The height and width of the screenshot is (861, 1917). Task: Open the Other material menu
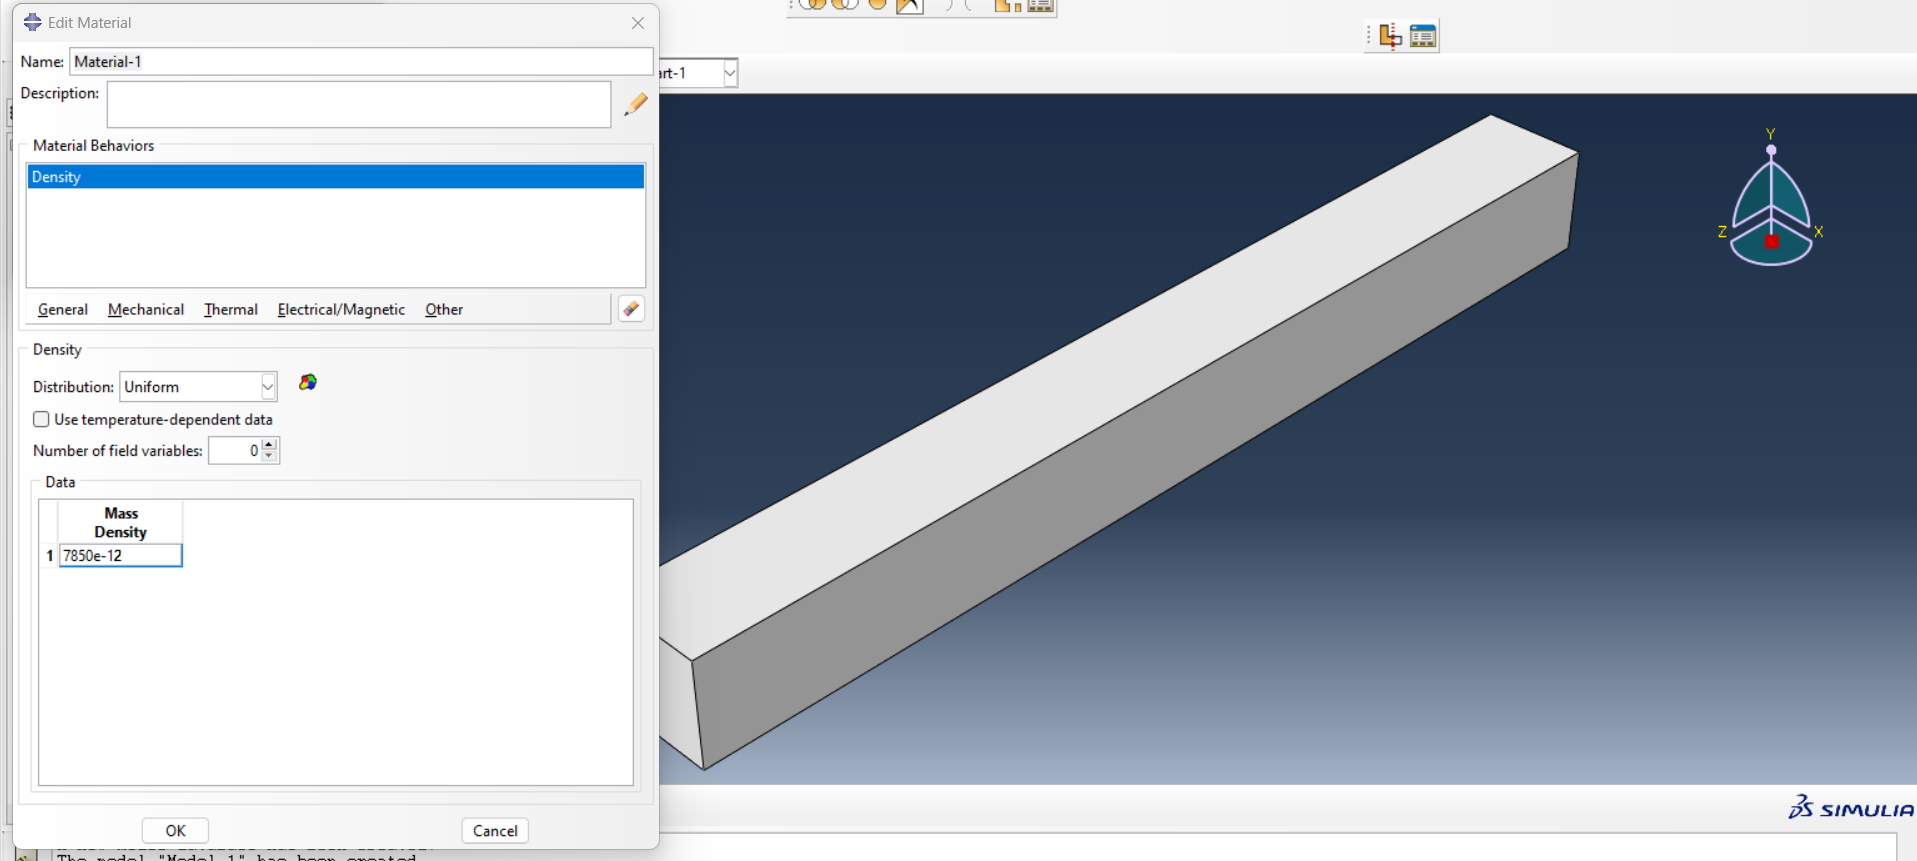pos(444,310)
